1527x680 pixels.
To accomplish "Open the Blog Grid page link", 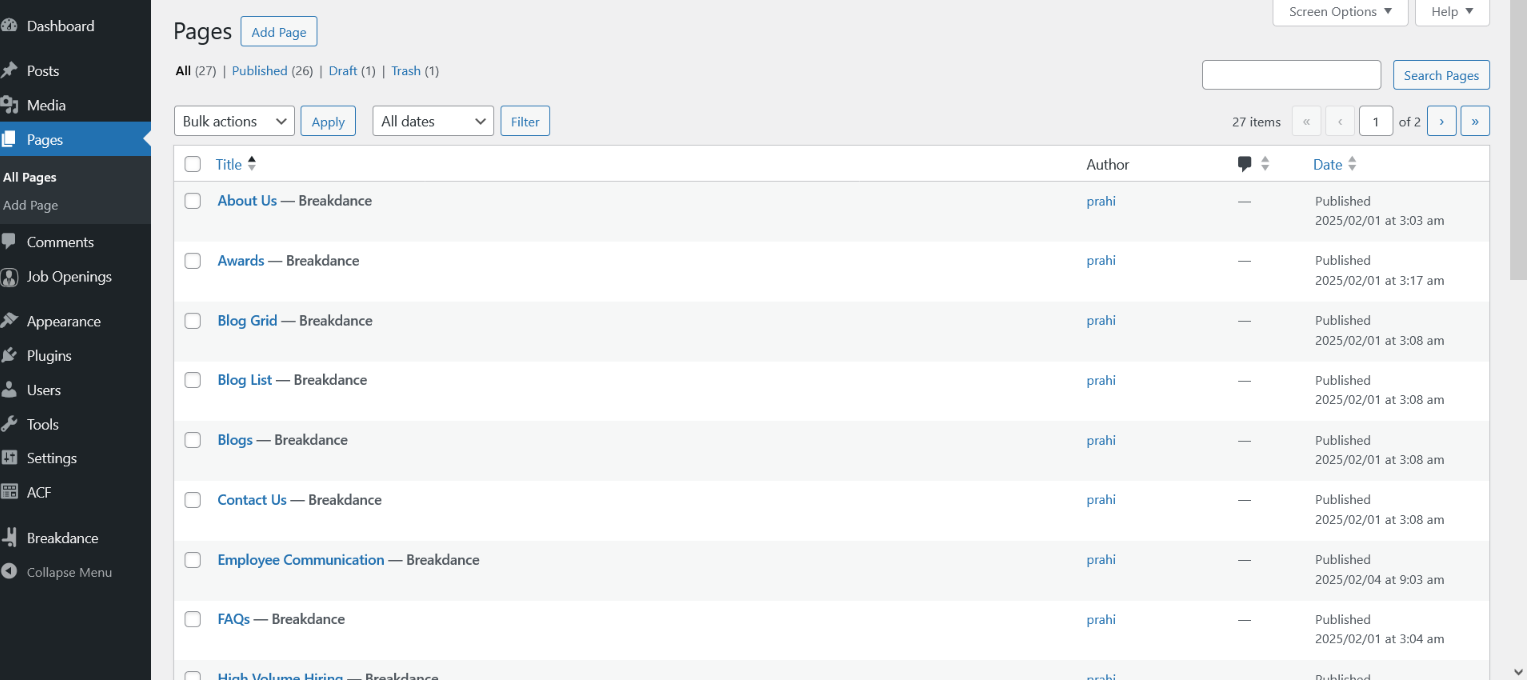I will (x=247, y=321).
